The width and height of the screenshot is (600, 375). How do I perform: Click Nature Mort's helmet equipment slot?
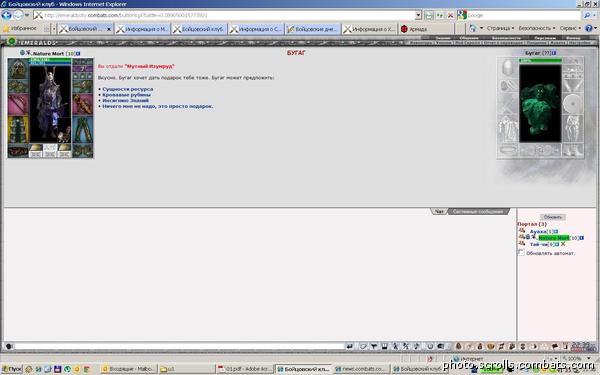pyautogui.click(x=18, y=69)
